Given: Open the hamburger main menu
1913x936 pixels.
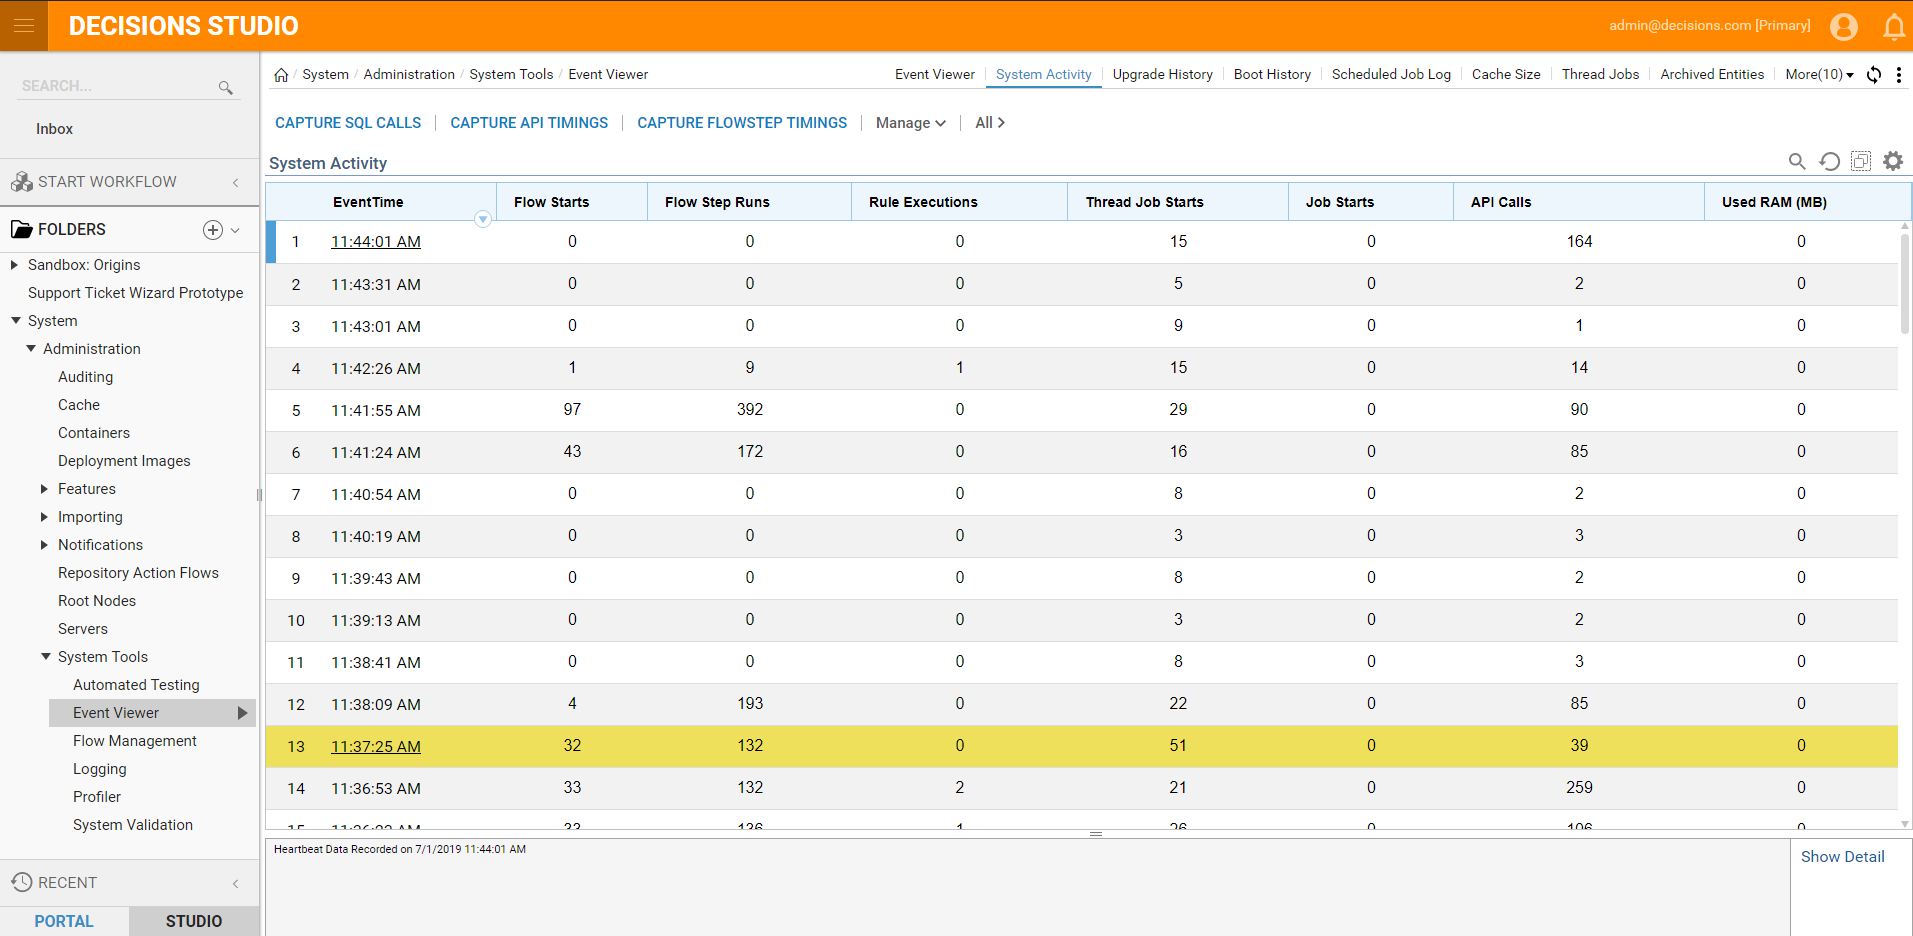Looking at the screenshot, I should click(24, 25).
